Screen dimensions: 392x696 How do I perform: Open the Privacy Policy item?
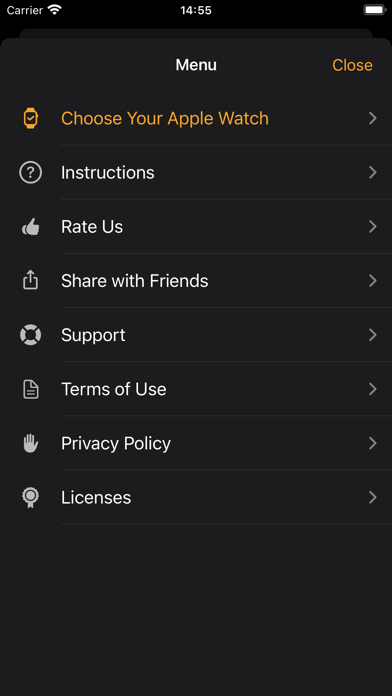pyautogui.click(x=196, y=443)
